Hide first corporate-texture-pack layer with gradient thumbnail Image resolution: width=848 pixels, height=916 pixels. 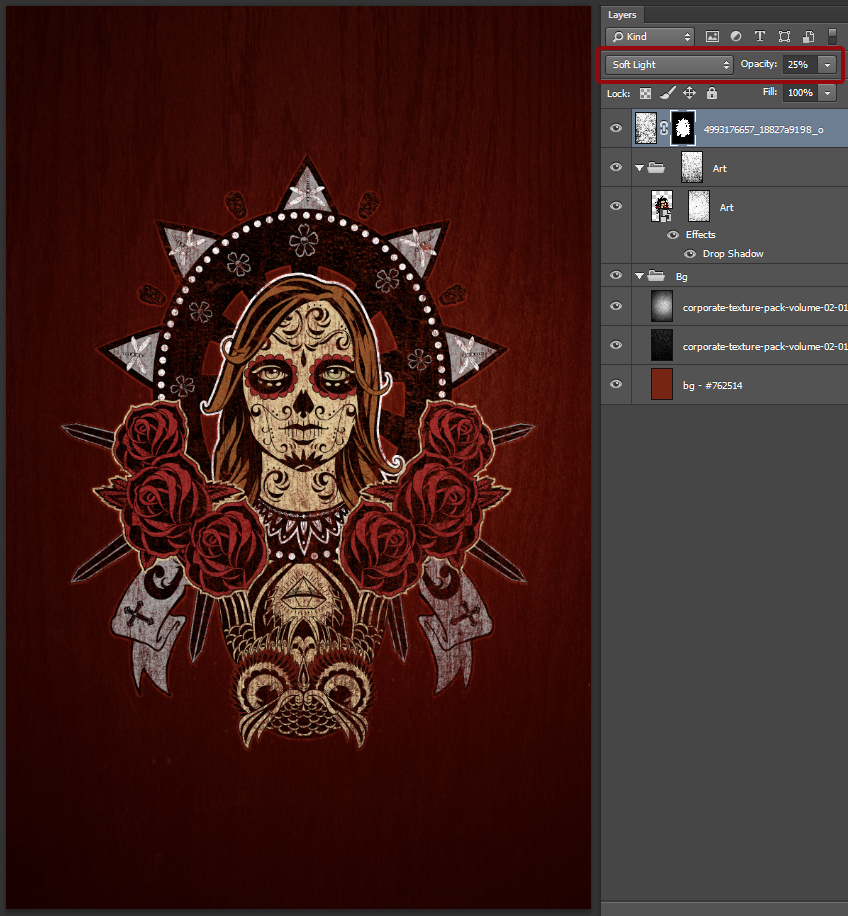pyautogui.click(x=616, y=306)
